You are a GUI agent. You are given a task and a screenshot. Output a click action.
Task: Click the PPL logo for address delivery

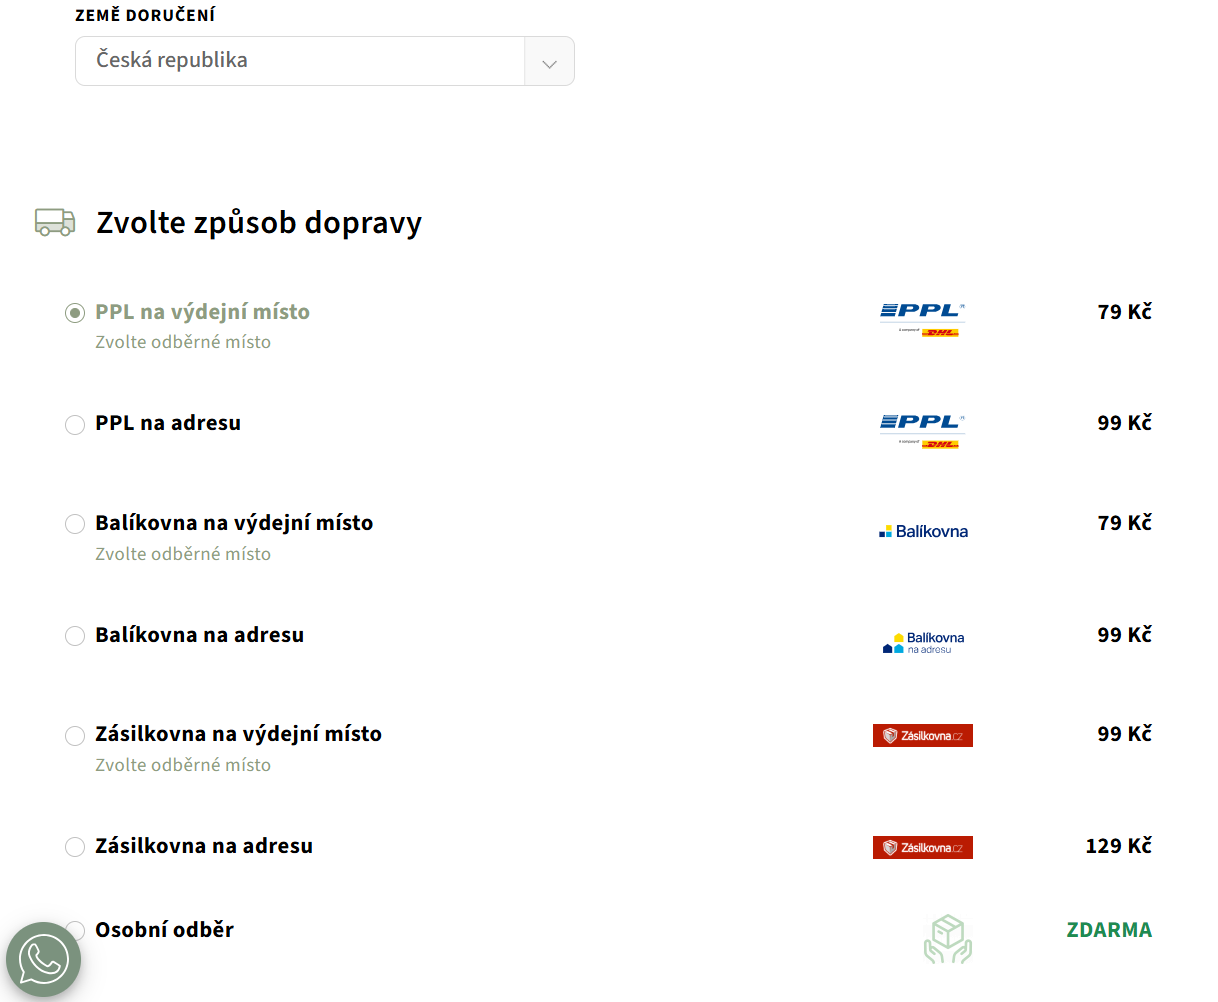point(922,431)
